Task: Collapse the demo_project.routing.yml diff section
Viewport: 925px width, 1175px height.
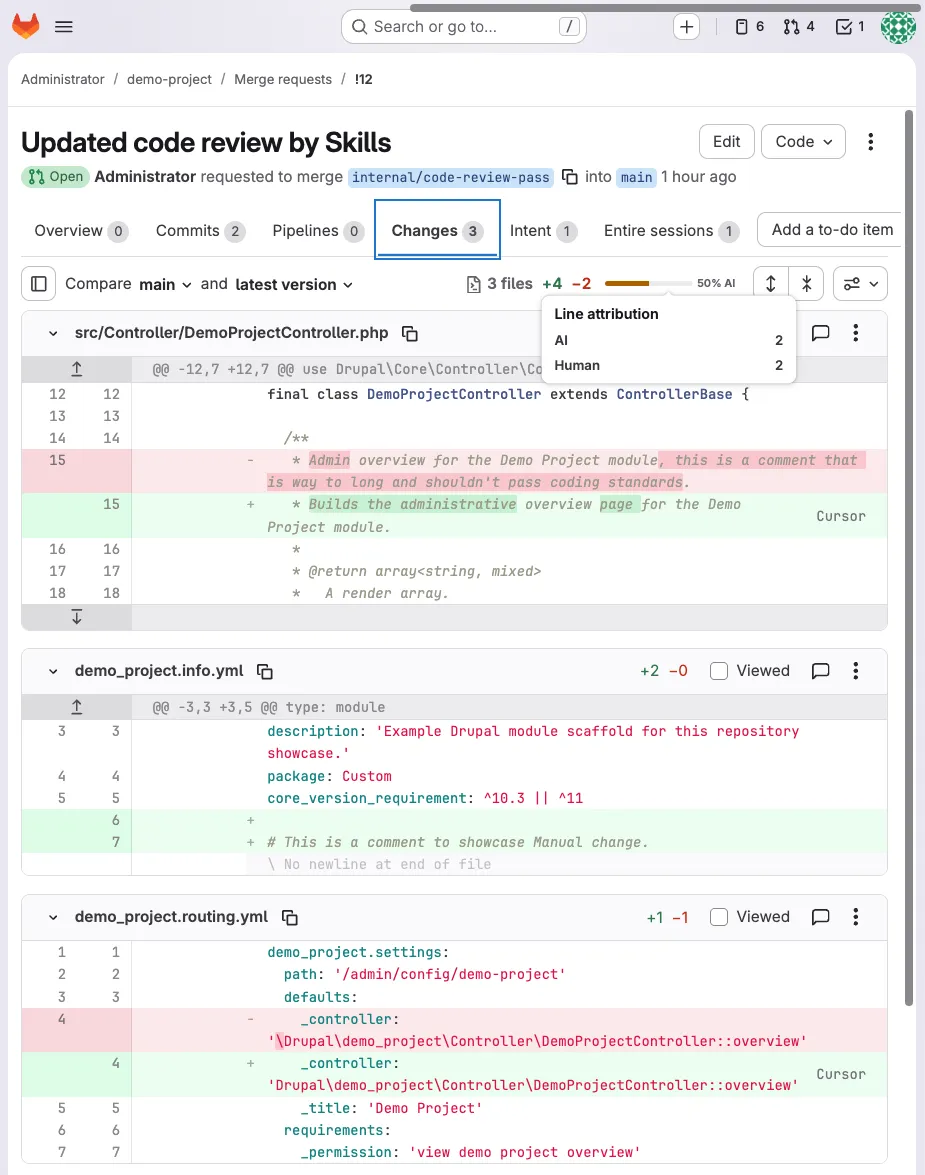Action: (x=52, y=917)
